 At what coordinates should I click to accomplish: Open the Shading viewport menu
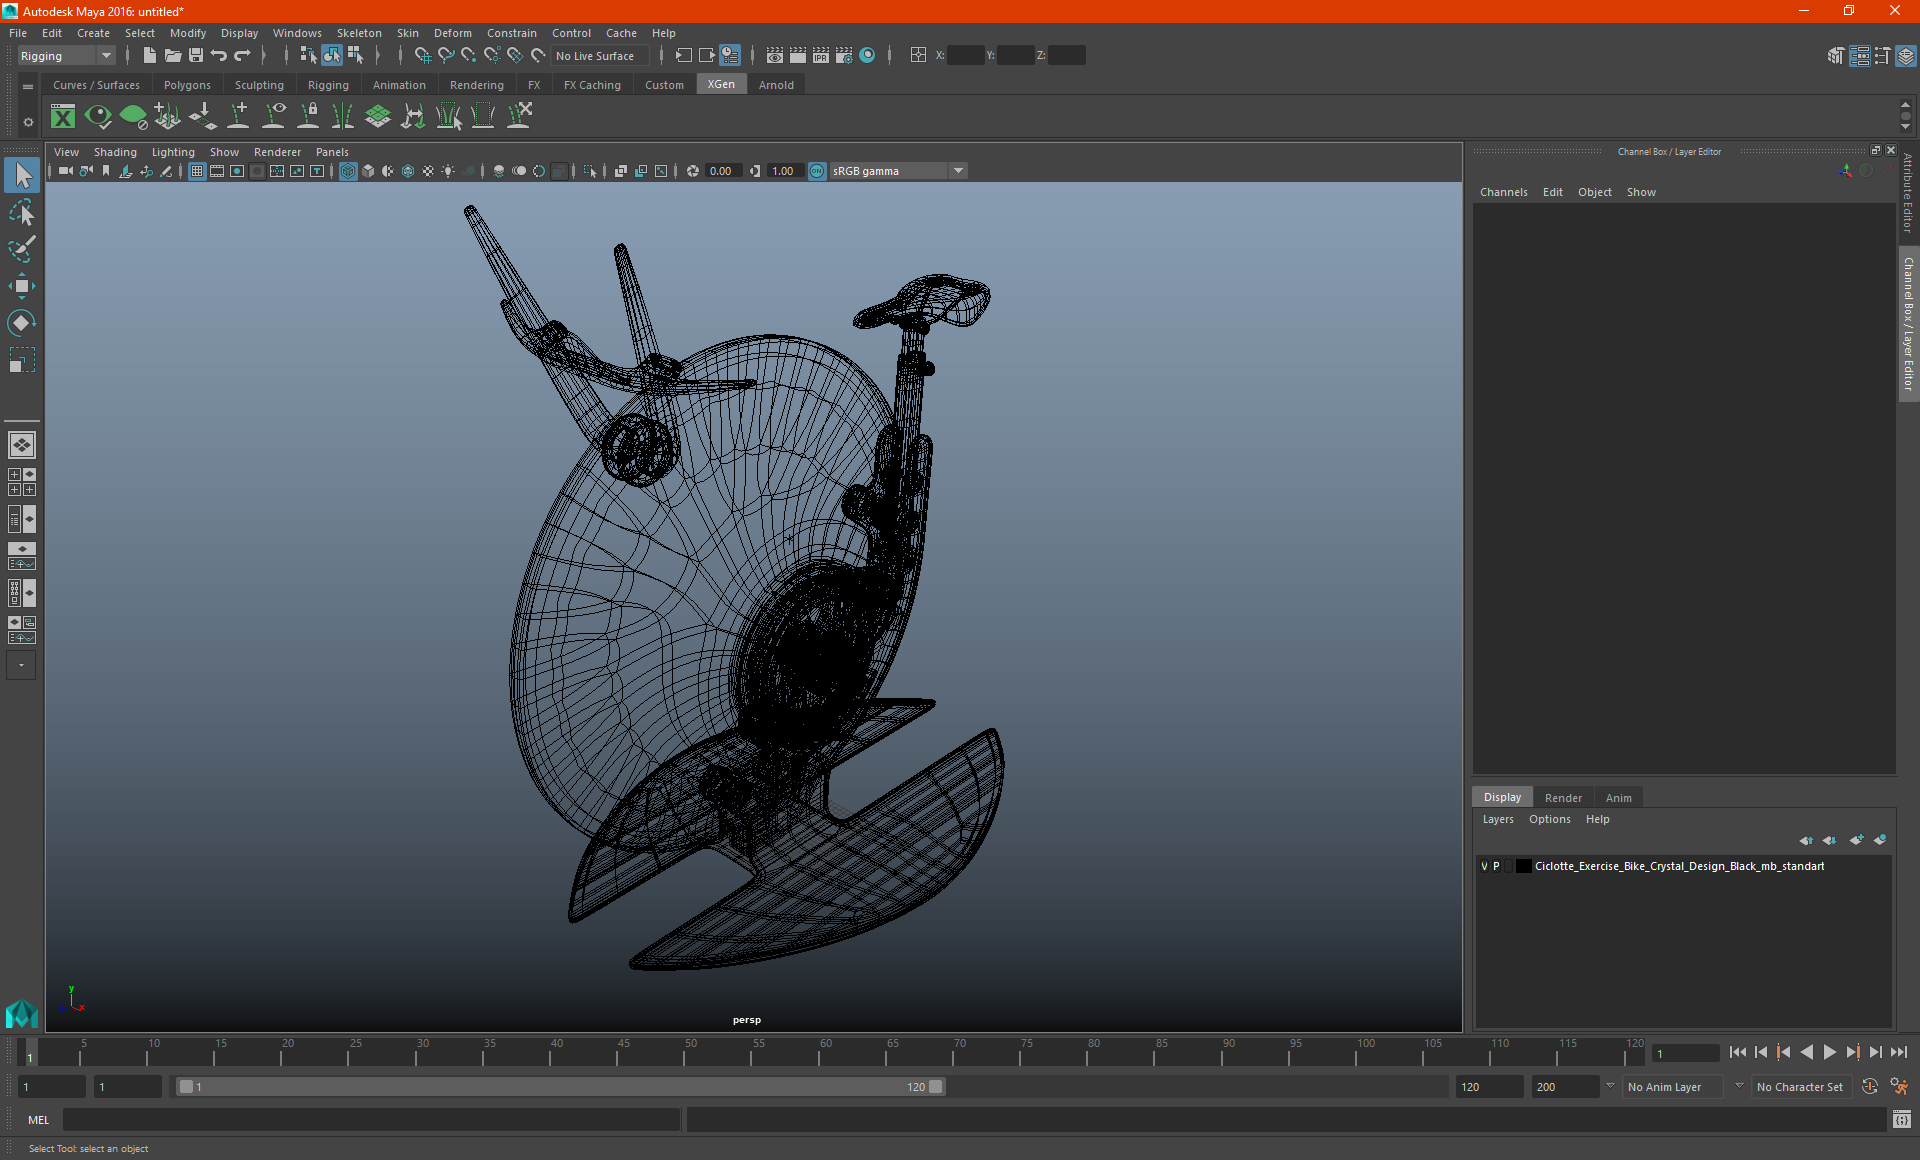click(115, 152)
